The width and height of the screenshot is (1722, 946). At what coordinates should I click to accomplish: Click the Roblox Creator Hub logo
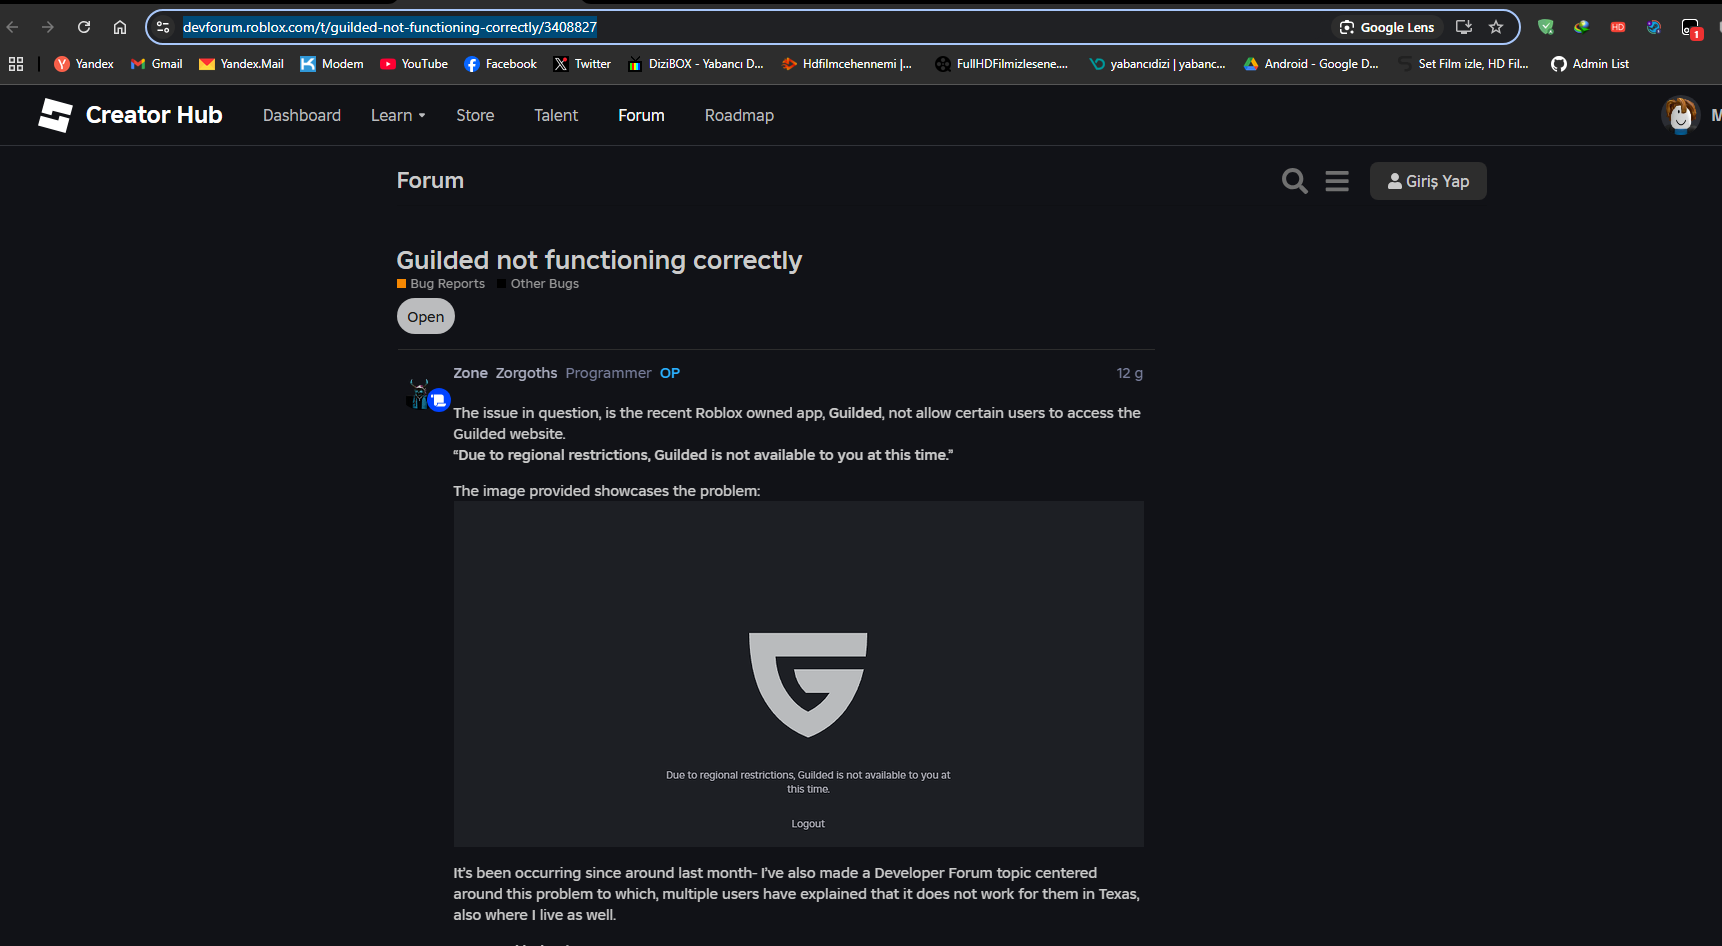[130, 115]
